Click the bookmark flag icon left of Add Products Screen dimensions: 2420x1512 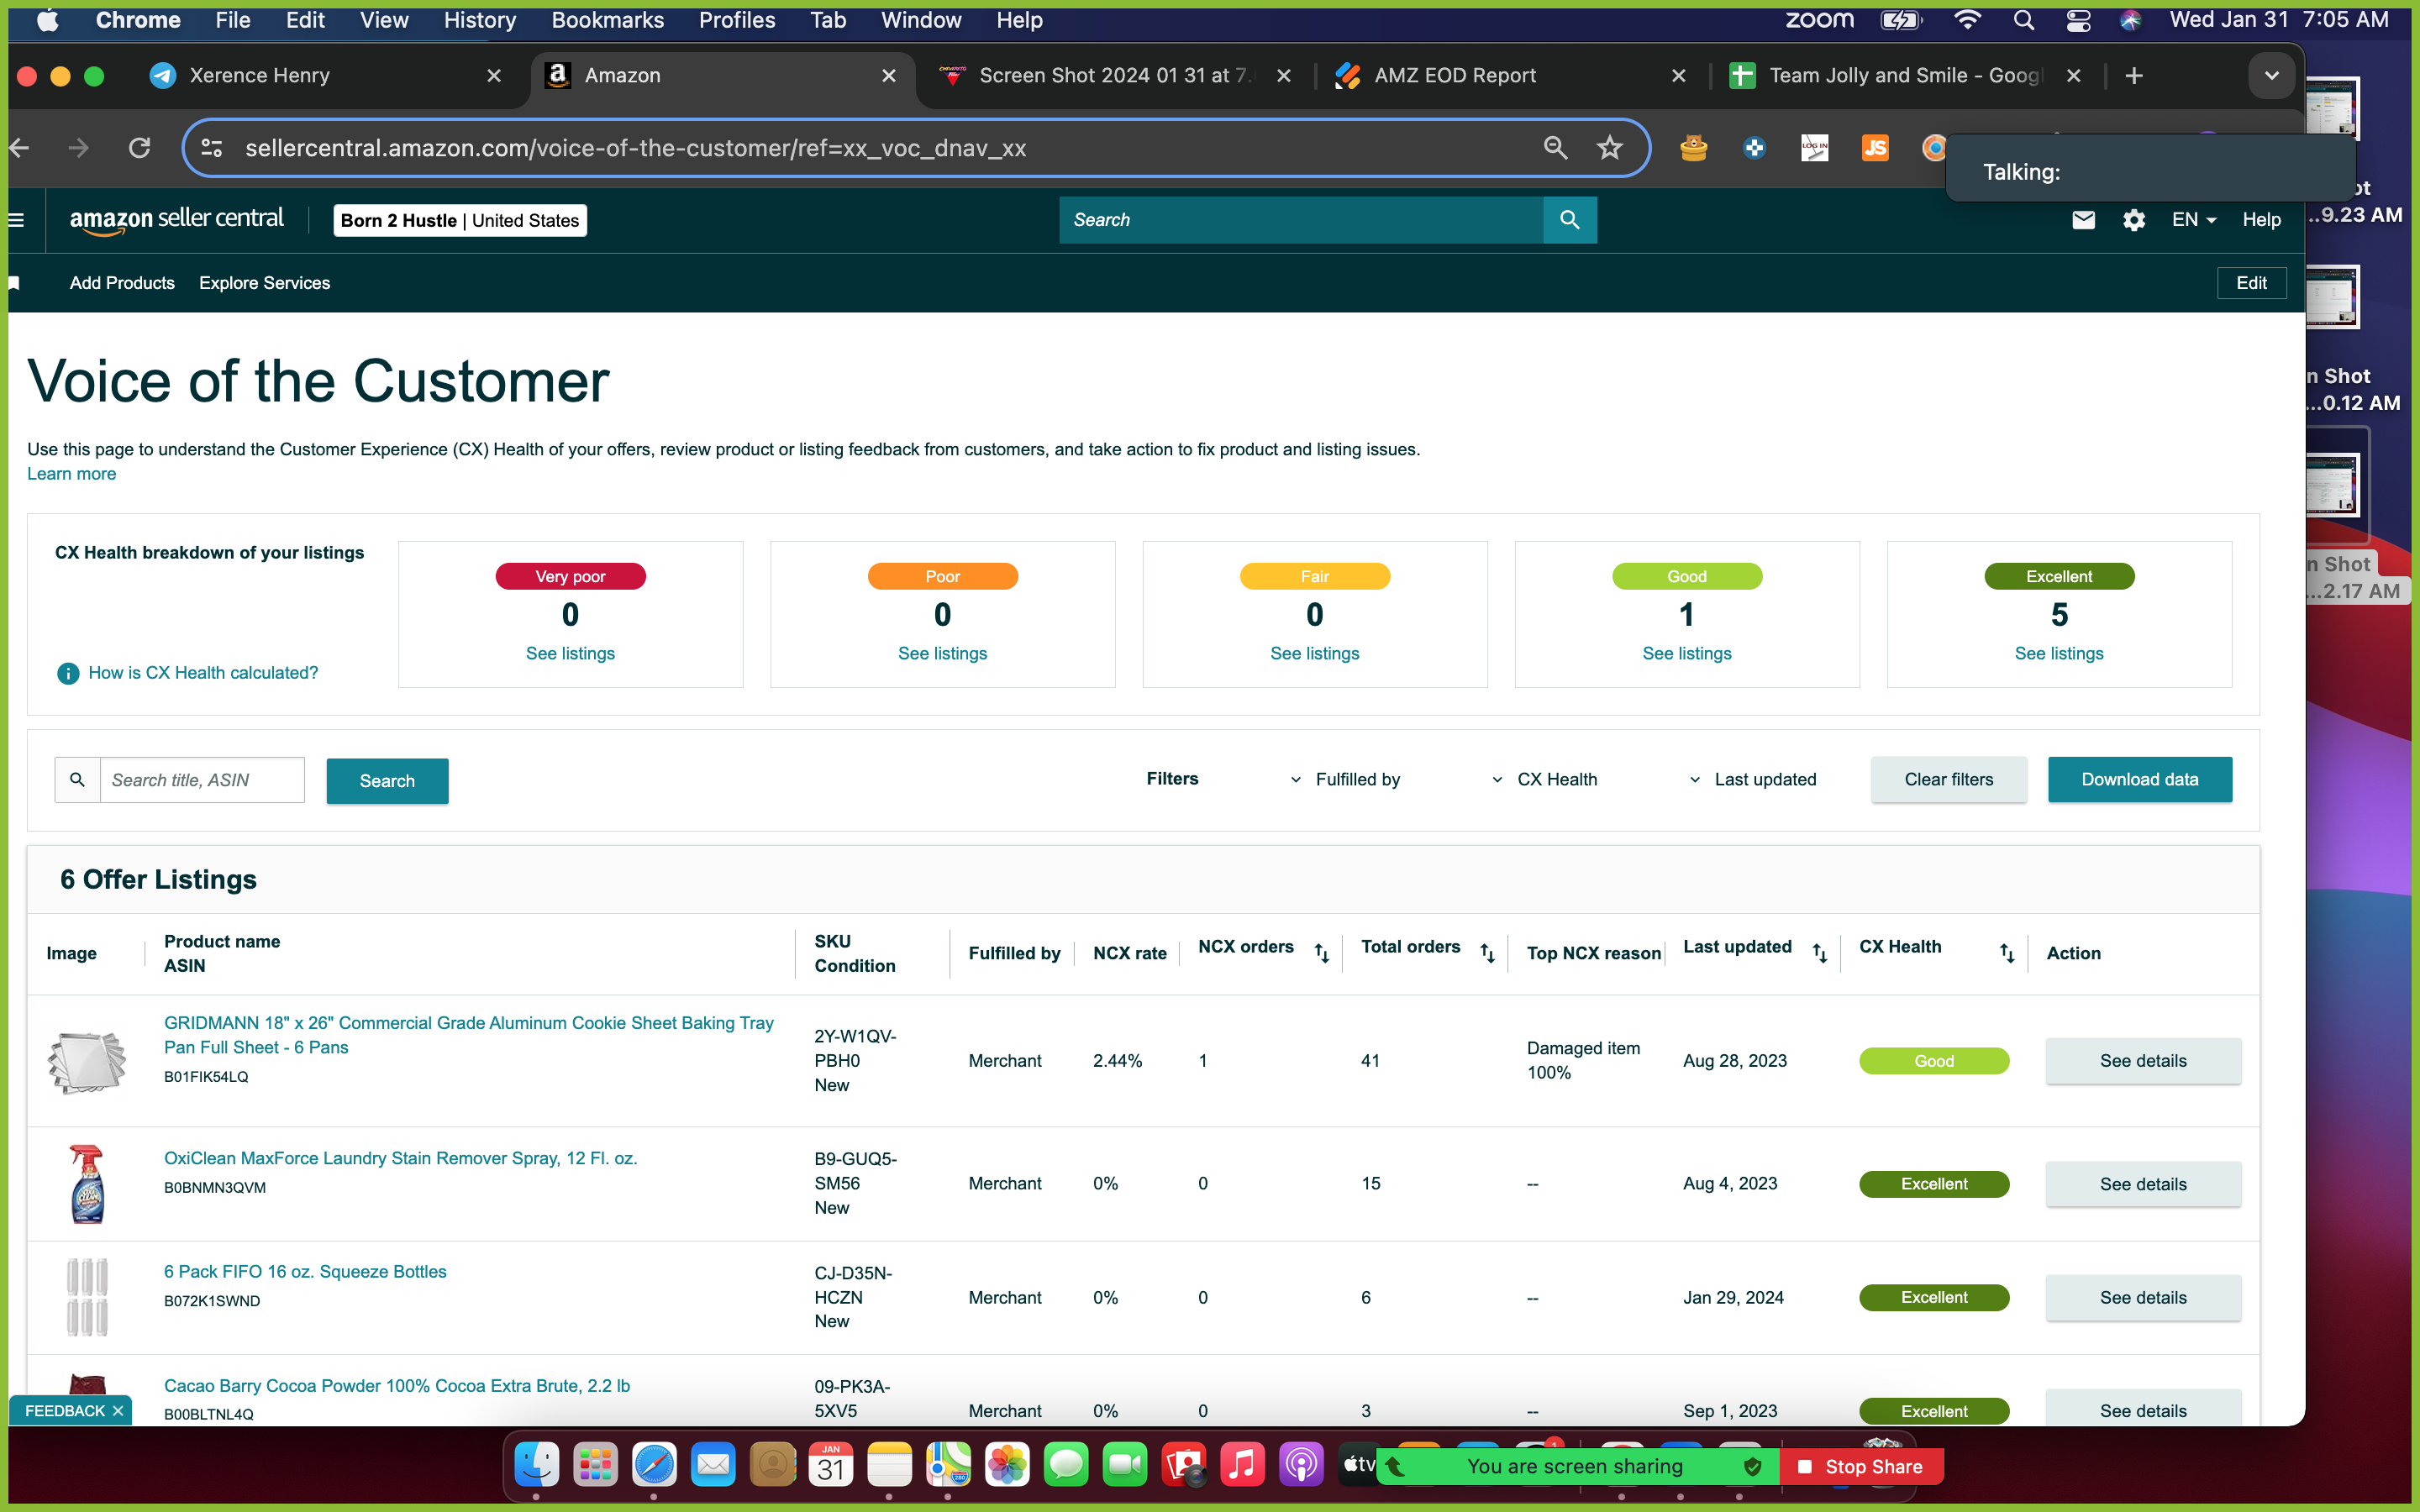14,283
